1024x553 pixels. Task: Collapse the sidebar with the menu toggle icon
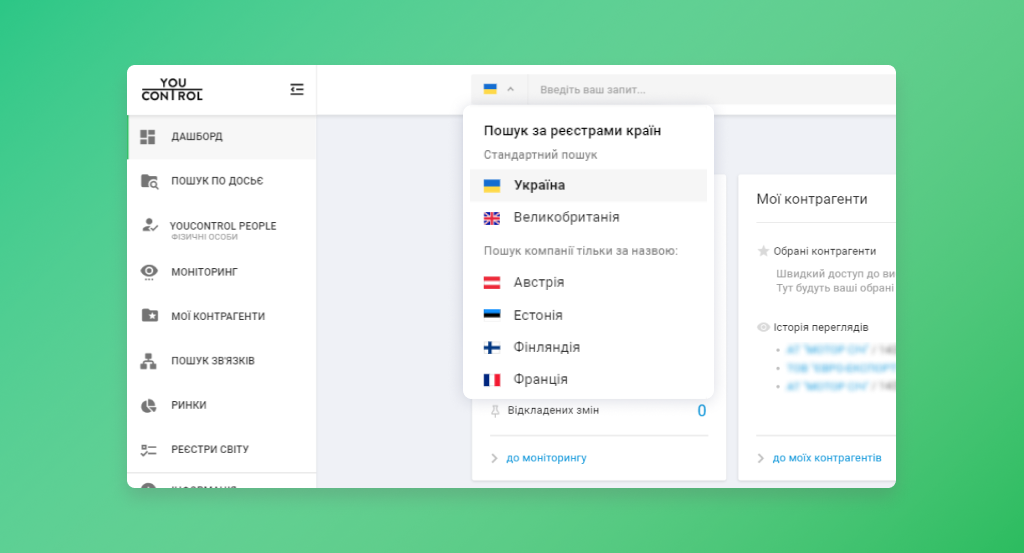click(296, 89)
